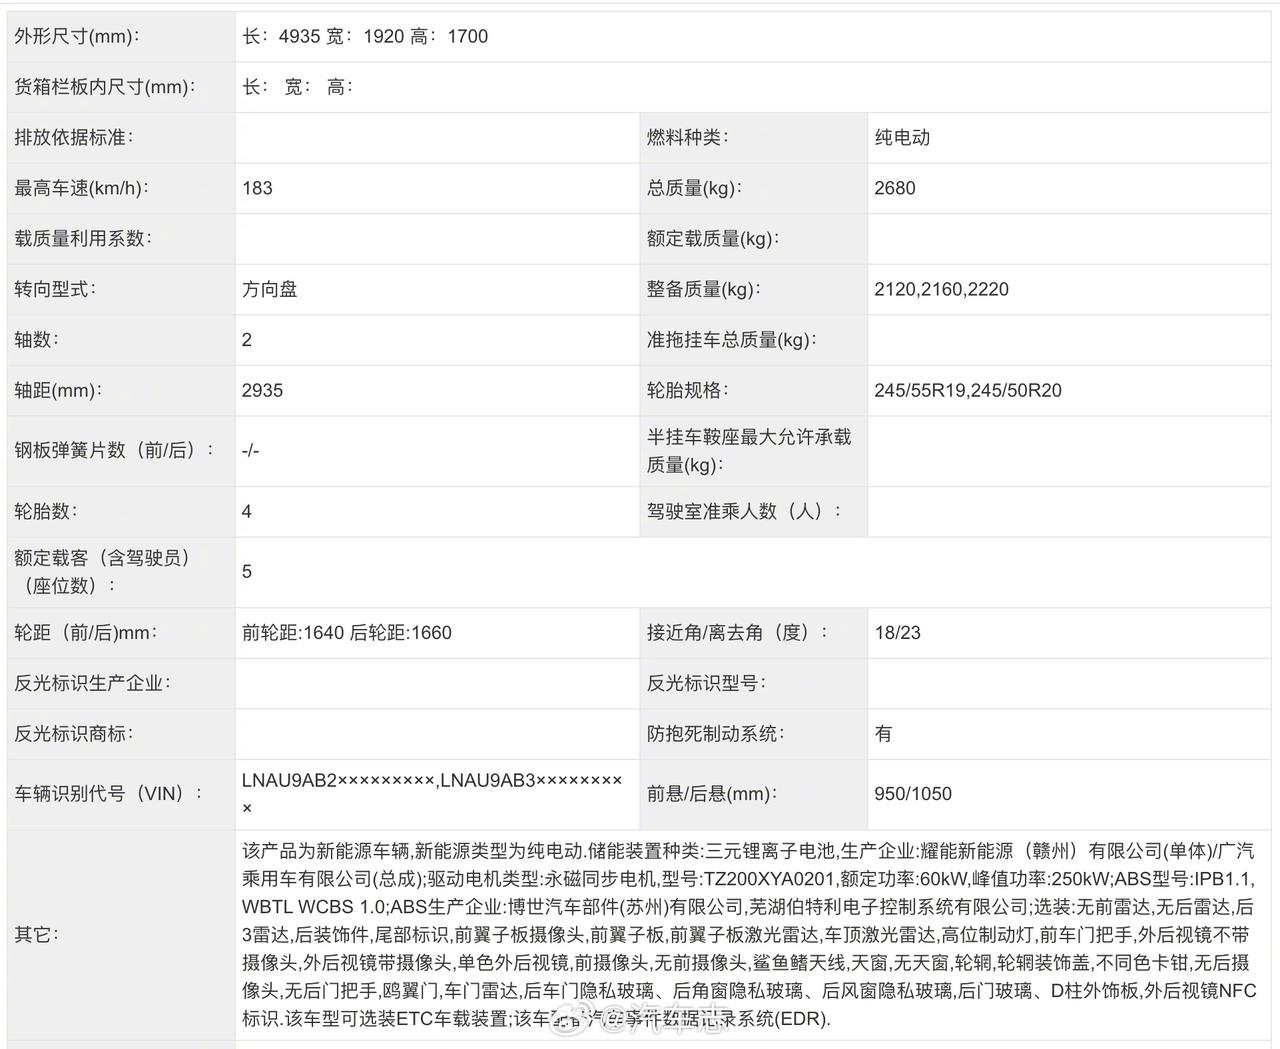Click the 车辆识别代号（VIN） label
Viewport: 1280px width, 1049px height.
point(109,794)
